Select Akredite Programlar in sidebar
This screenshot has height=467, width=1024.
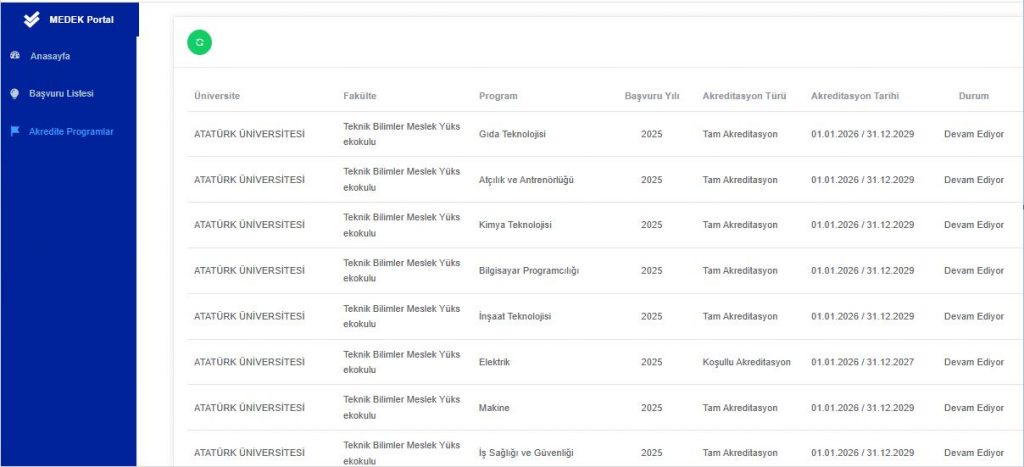click(71, 131)
